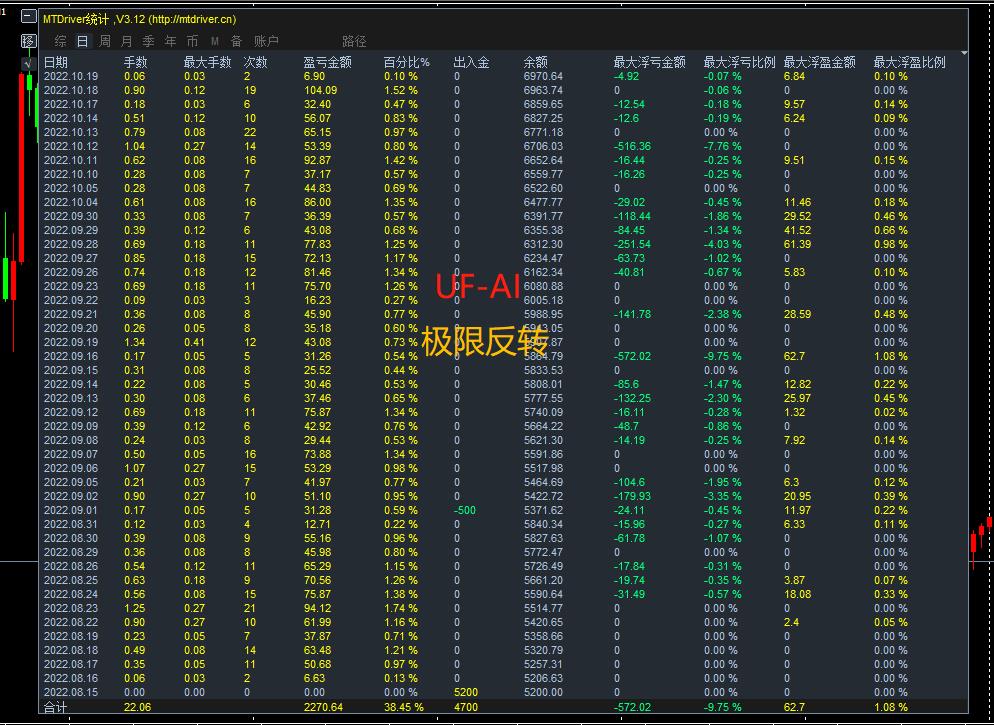Screen dimensions: 994x725
Task: Toggle the 周 weekly statistics display
Action: tap(103, 41)
